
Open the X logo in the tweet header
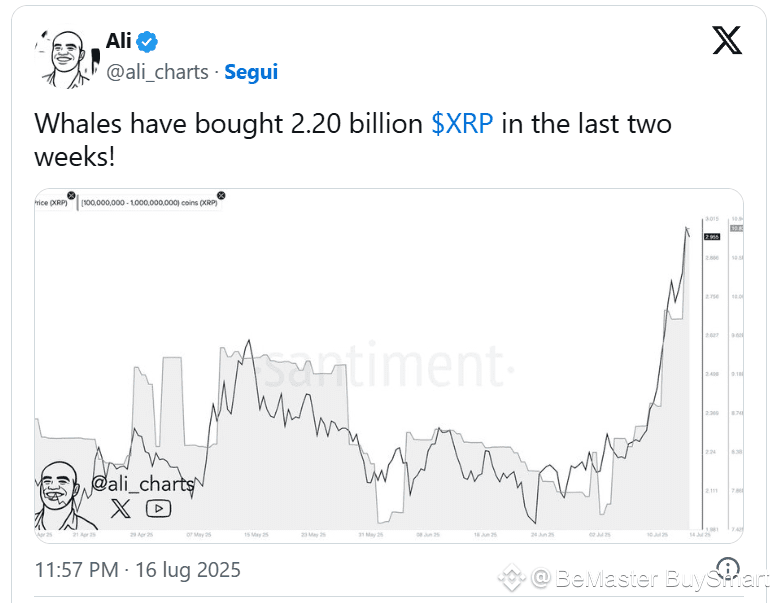coord(727,40)
